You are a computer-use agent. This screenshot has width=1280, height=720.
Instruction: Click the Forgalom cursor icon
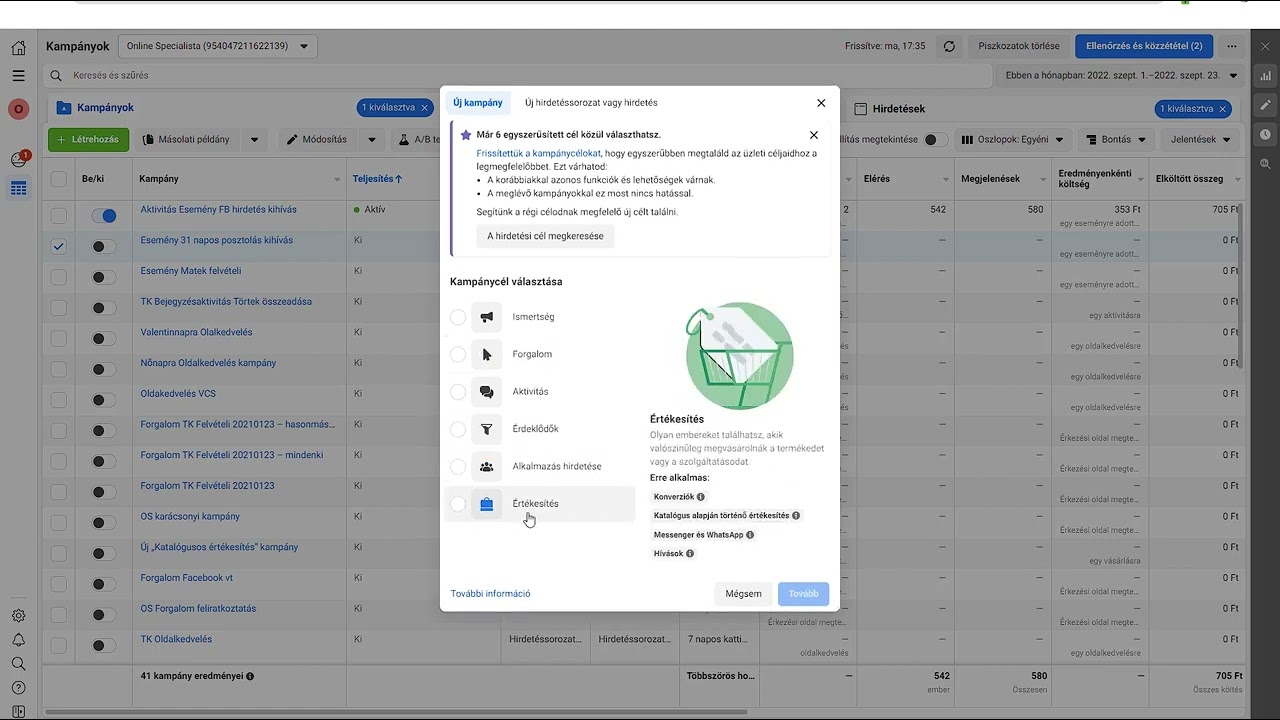[x=487, y=354]
